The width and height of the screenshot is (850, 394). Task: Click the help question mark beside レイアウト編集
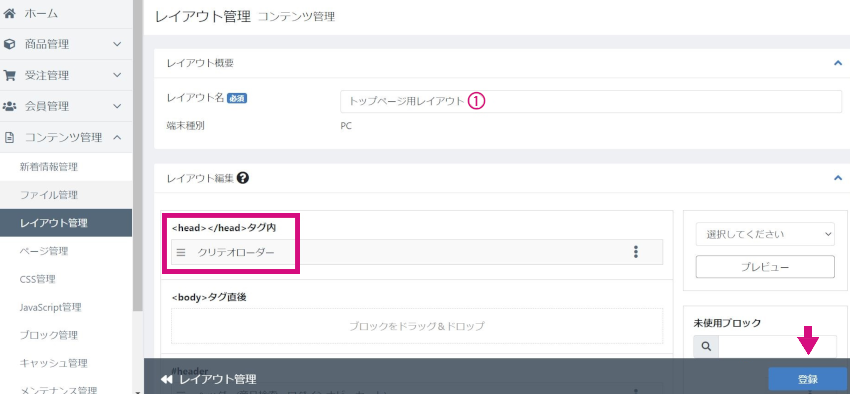click(243, 178)
